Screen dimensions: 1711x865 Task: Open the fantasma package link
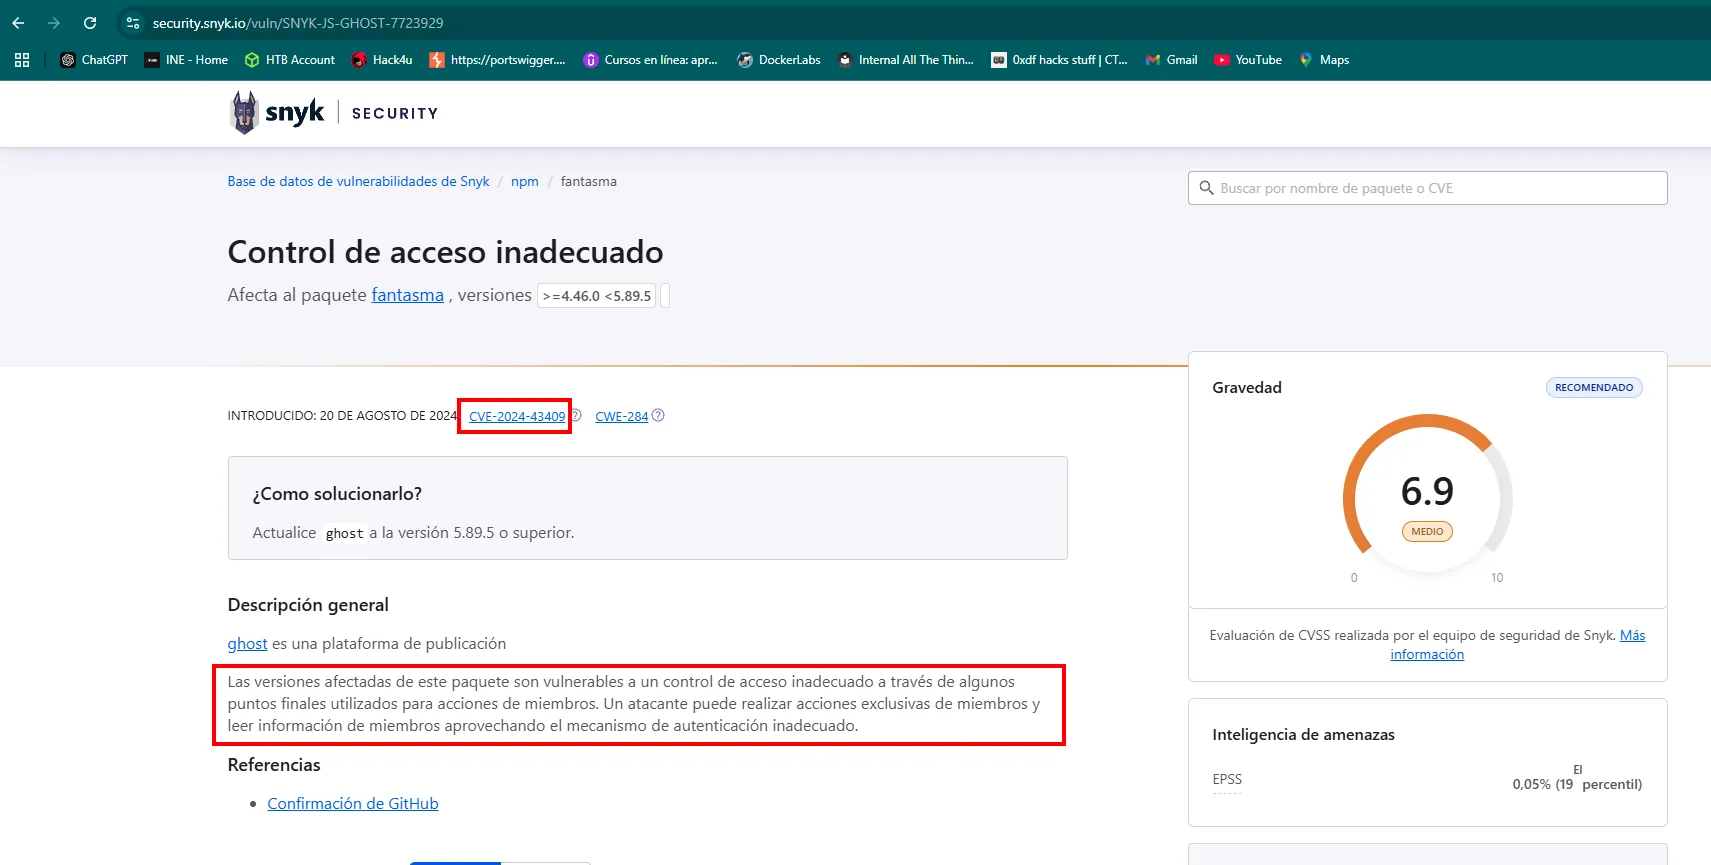point(407,295)
